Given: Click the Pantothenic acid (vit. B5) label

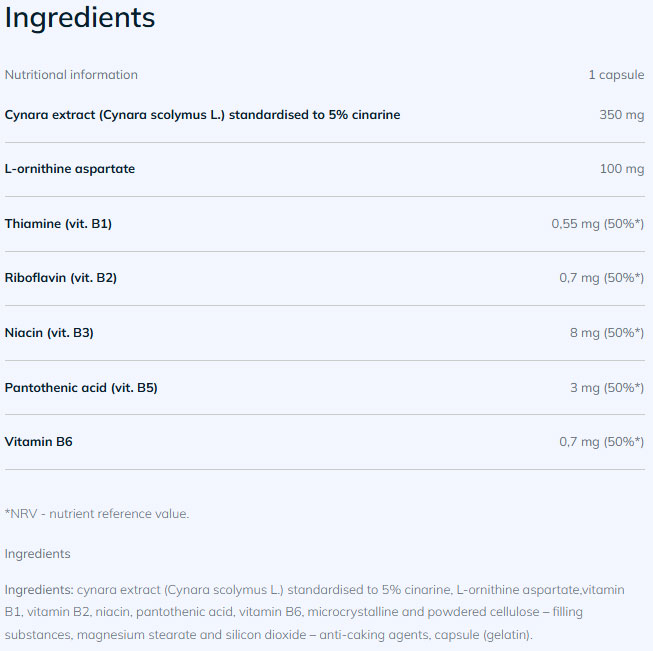Looking at the screenshot, I should [81, 387].
